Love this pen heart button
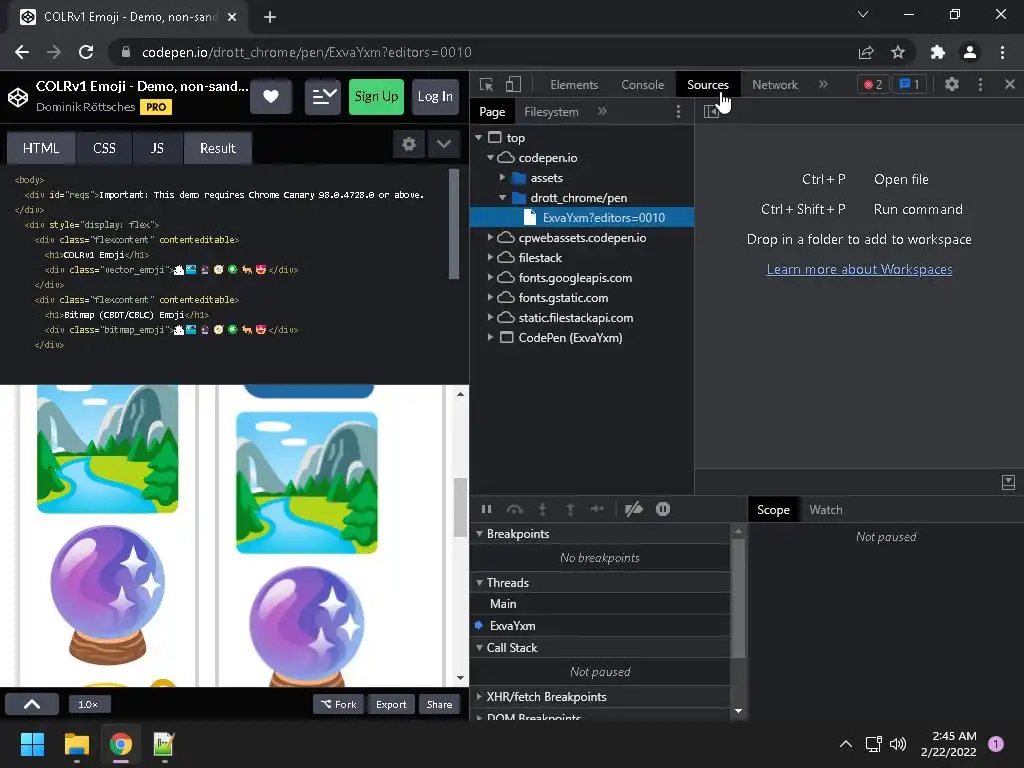 tap(271, 97)
